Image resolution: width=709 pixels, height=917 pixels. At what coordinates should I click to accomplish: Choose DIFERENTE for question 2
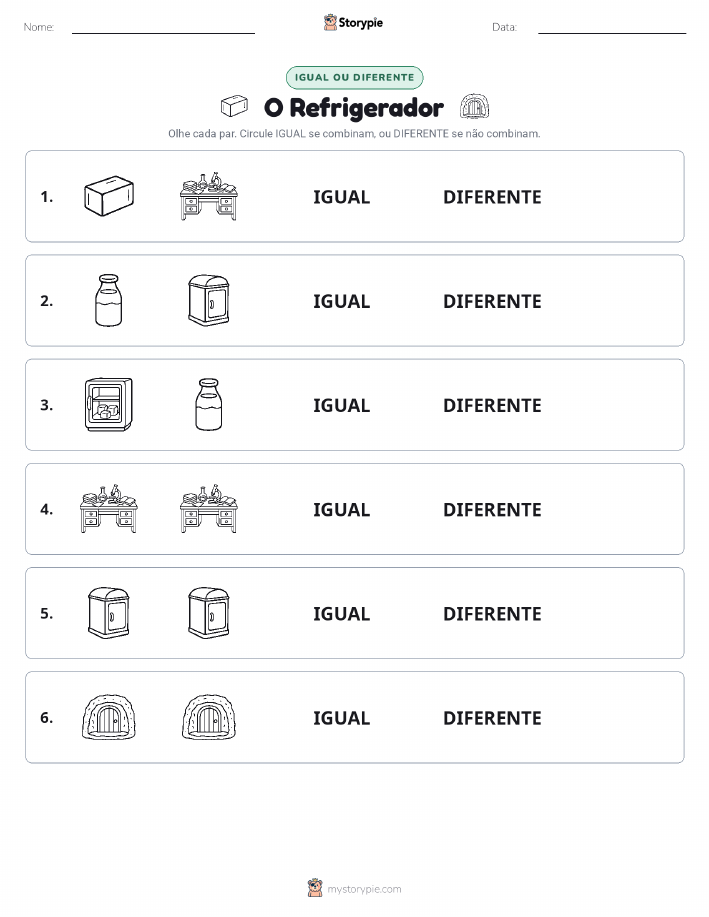[x=492, y=301]
